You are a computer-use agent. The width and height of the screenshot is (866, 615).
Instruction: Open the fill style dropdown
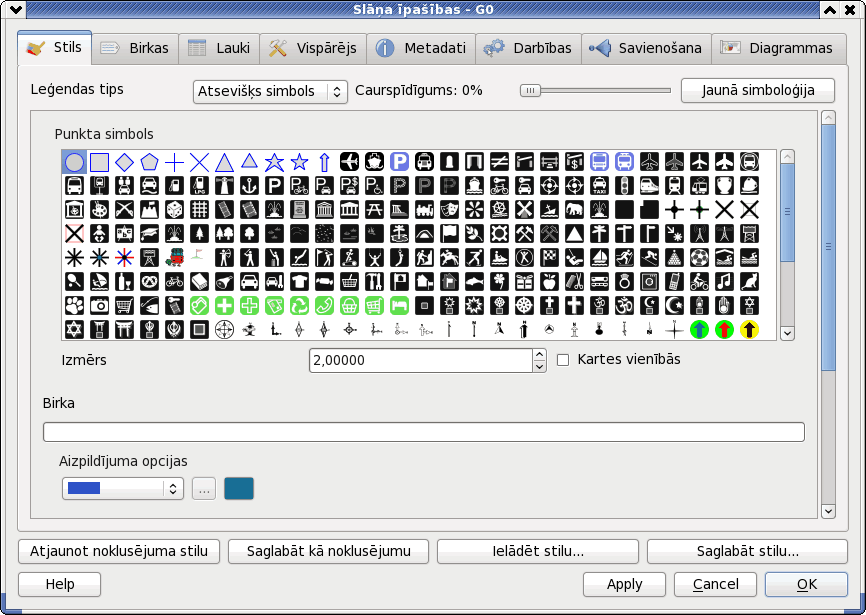click(x=123, y=489)
